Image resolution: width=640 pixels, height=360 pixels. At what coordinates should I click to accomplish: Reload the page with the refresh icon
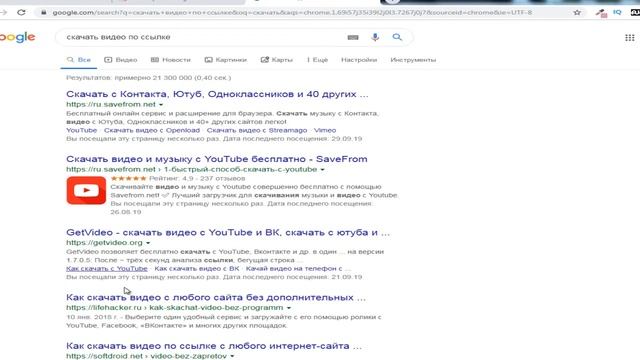21,12
